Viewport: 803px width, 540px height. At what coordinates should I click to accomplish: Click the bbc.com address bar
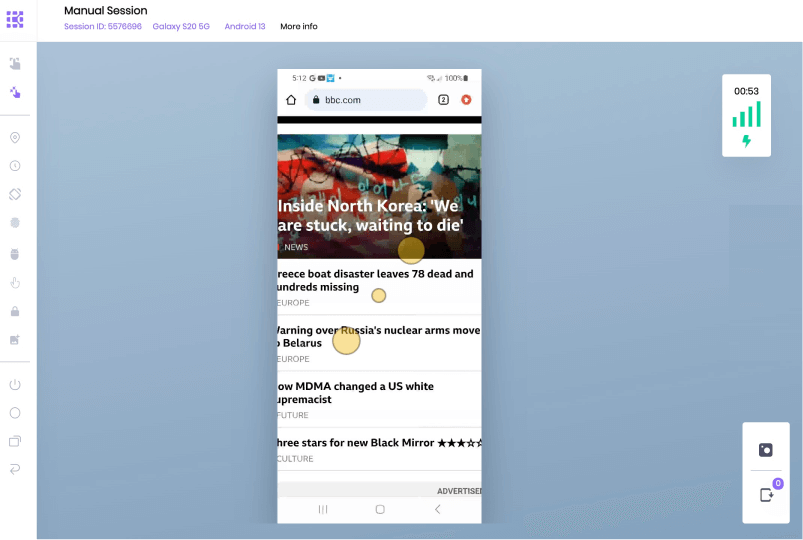pos(366,100)
